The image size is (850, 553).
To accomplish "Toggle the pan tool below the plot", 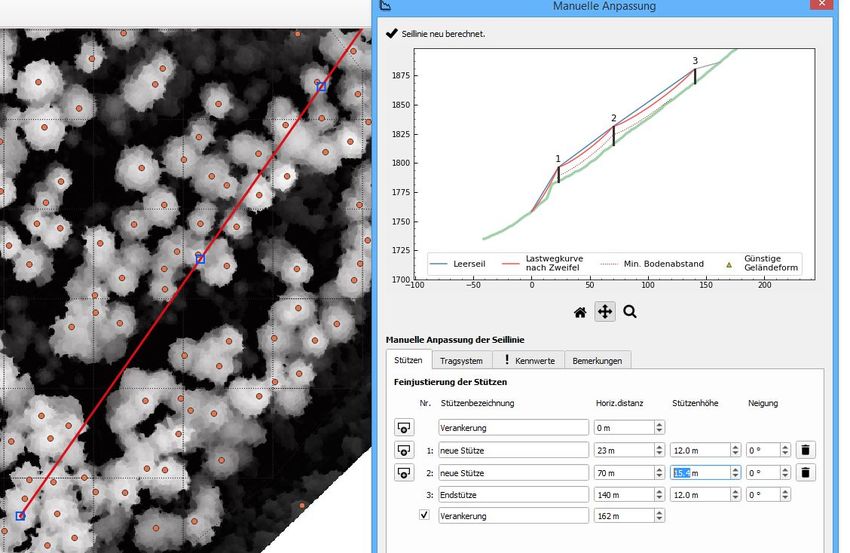I will (604, 312).
